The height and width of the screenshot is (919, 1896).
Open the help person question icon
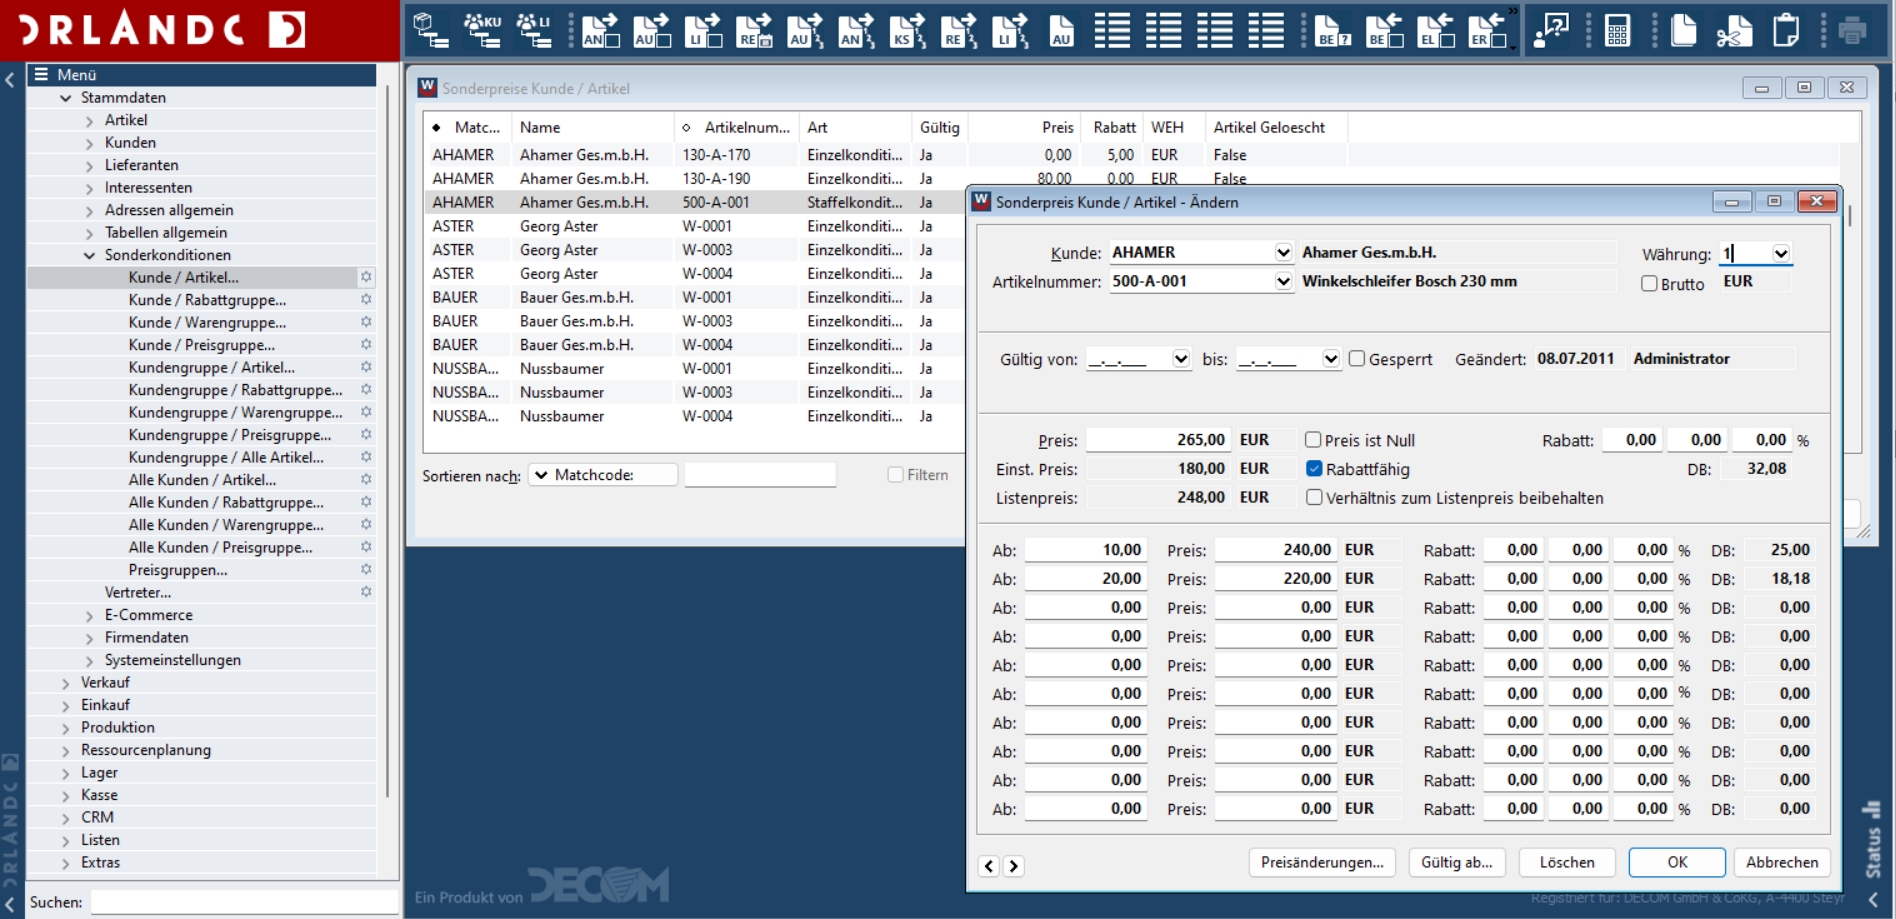tap(1551, 30)
